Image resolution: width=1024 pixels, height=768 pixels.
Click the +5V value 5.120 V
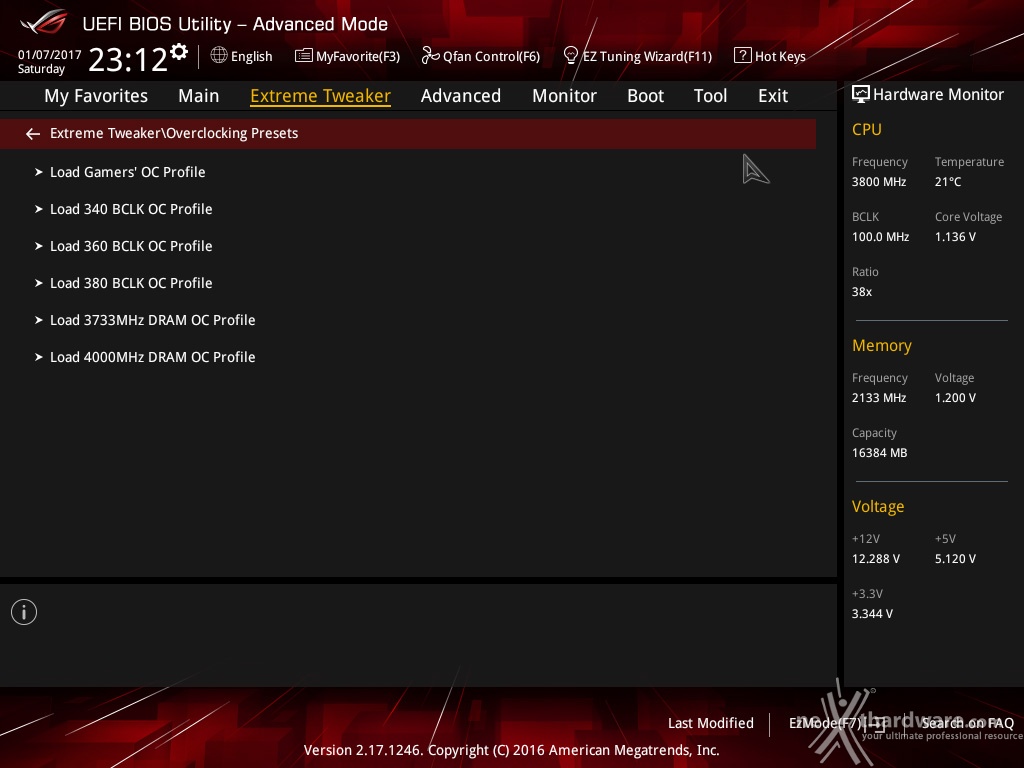(955, 559)
